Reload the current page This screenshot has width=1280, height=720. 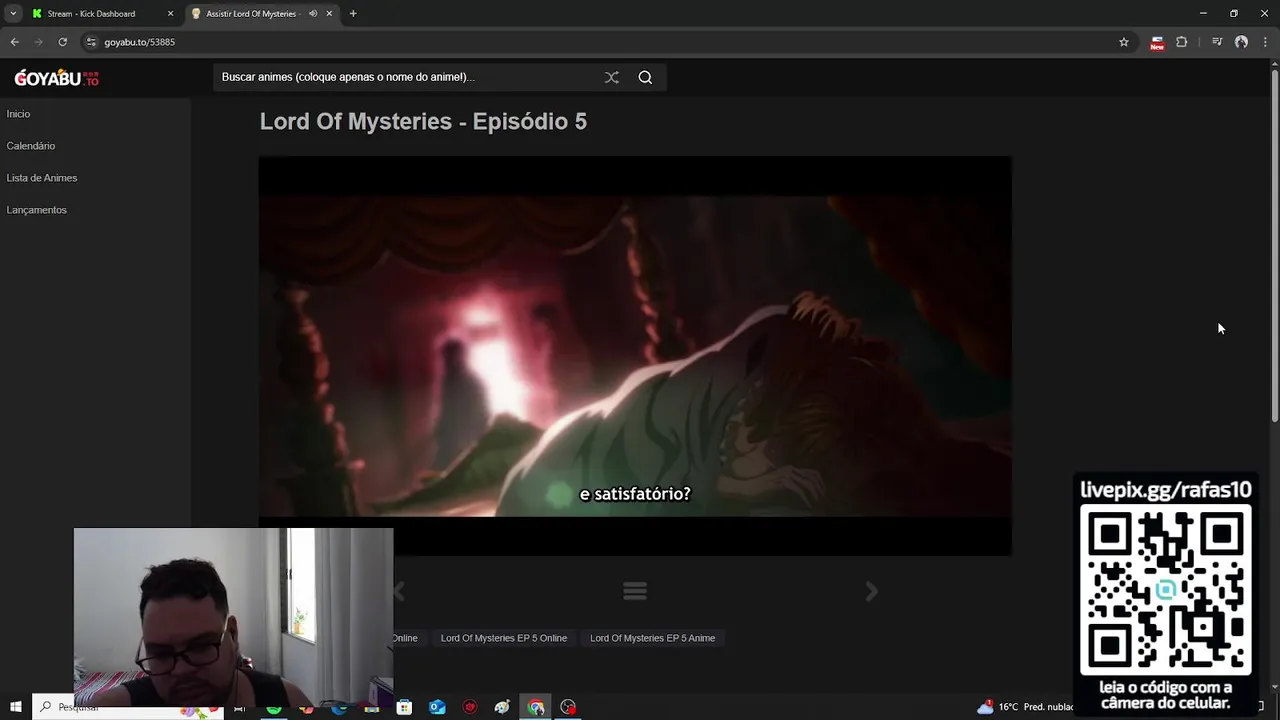click(x=62, y=42)
